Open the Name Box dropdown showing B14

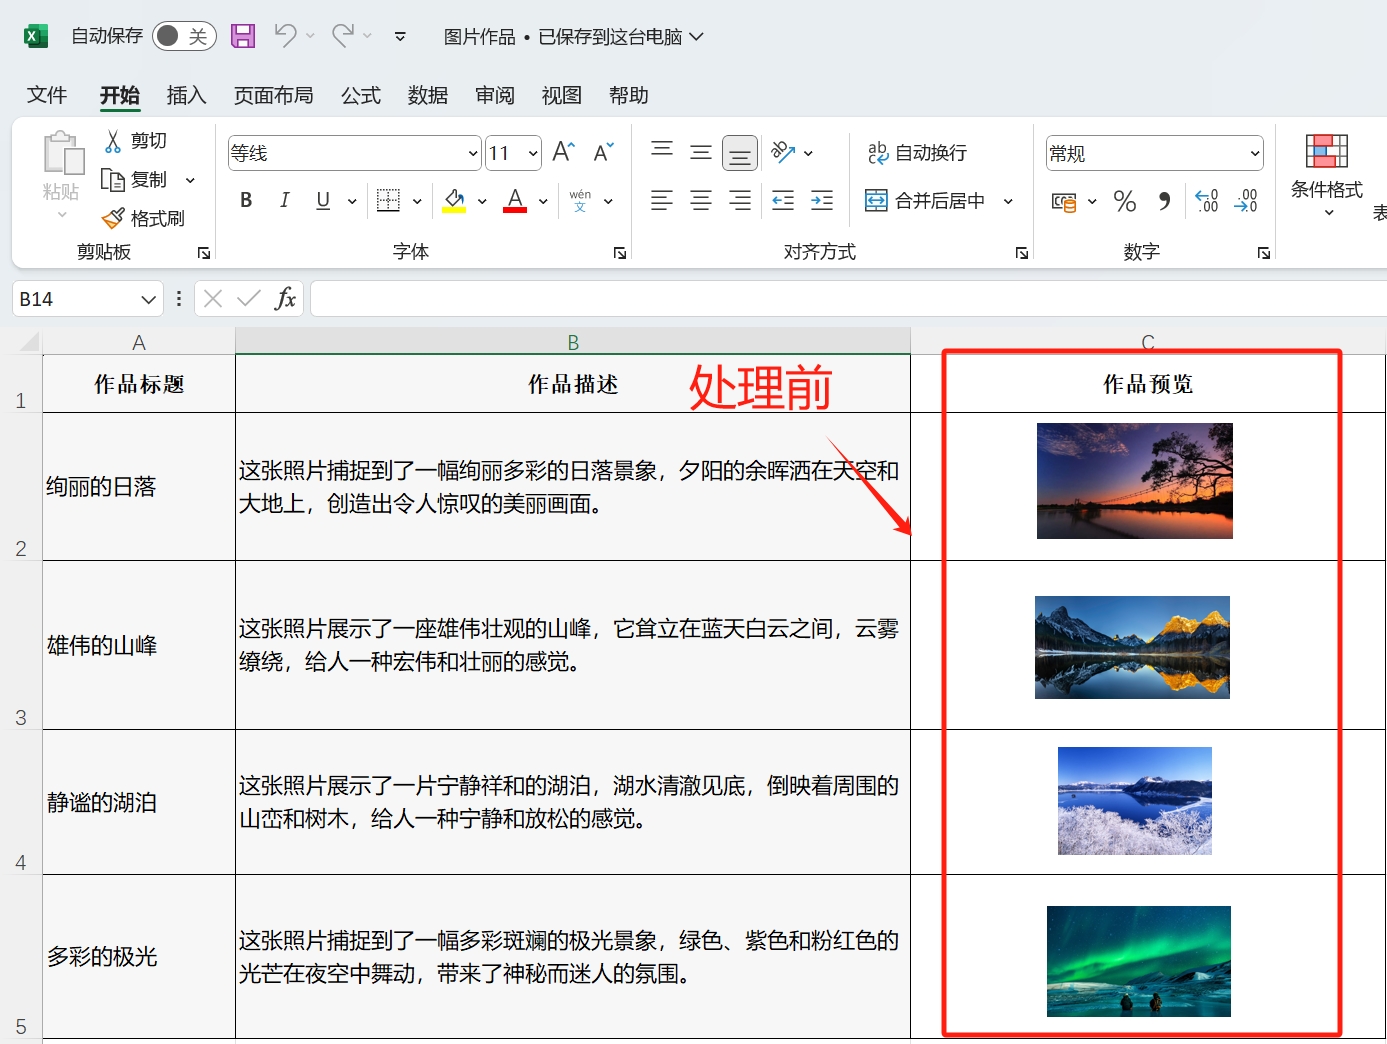(147, 298)
